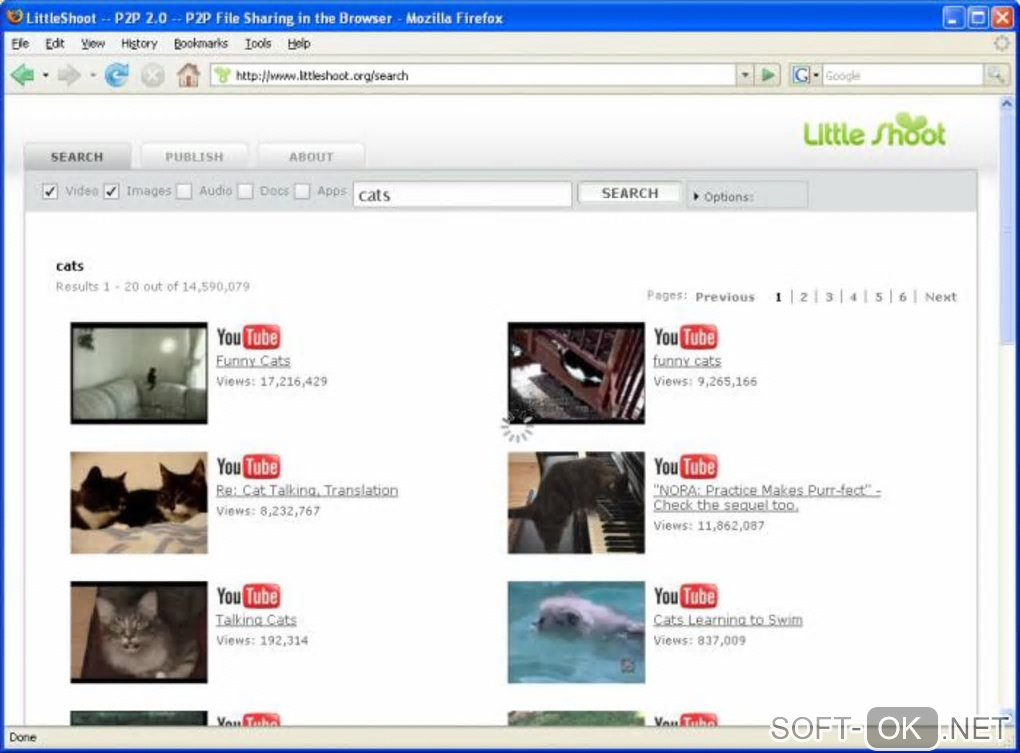Open the Tools menu

click(258, 44)
